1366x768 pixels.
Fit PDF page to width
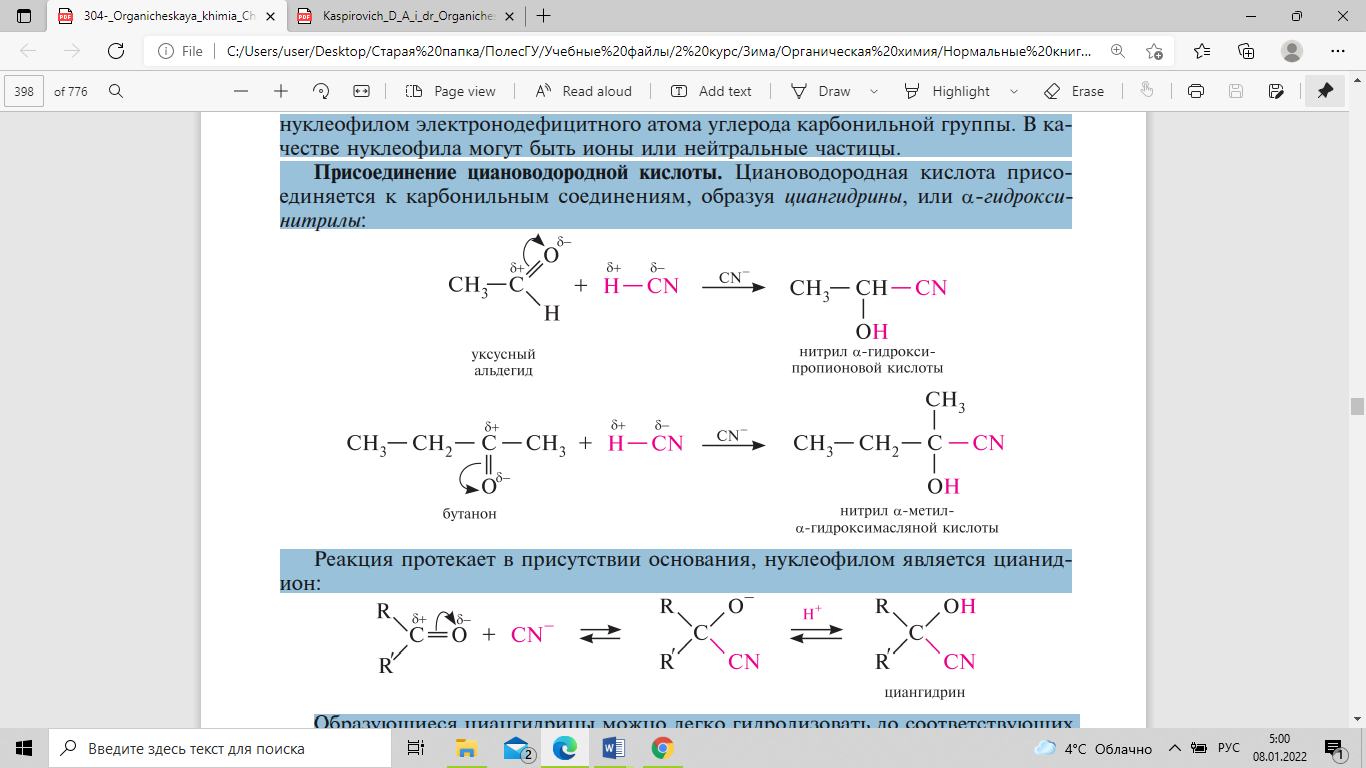coord(362,91)
